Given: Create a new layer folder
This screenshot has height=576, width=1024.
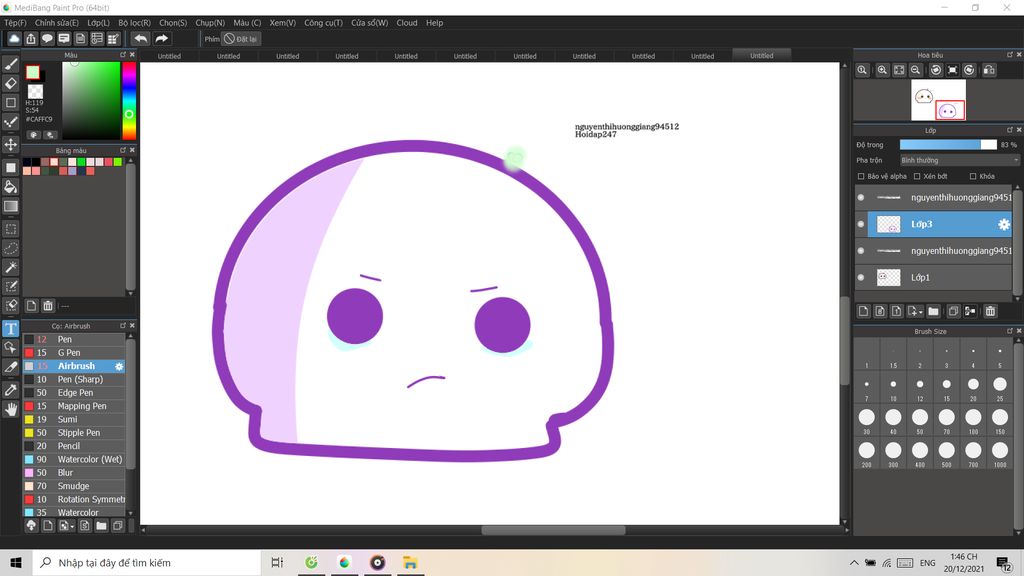Looking at the screenshot, I should click(x=933, y=312).
